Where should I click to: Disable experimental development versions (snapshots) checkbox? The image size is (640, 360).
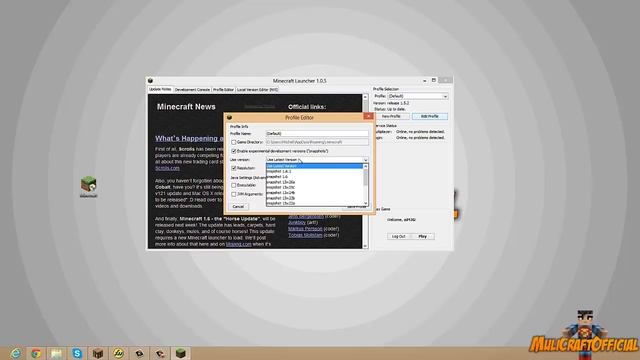(x=233, y=151)
